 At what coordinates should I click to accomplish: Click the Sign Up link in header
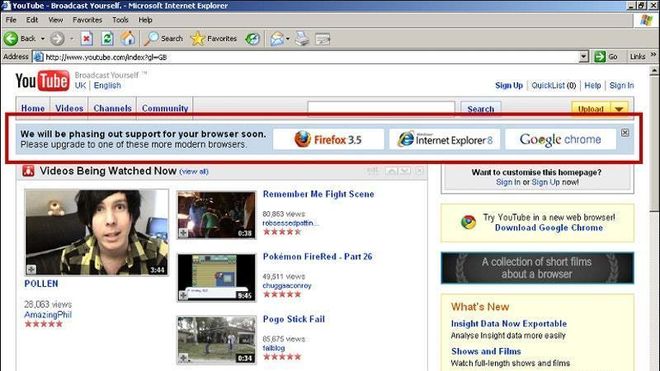[509, 85]
